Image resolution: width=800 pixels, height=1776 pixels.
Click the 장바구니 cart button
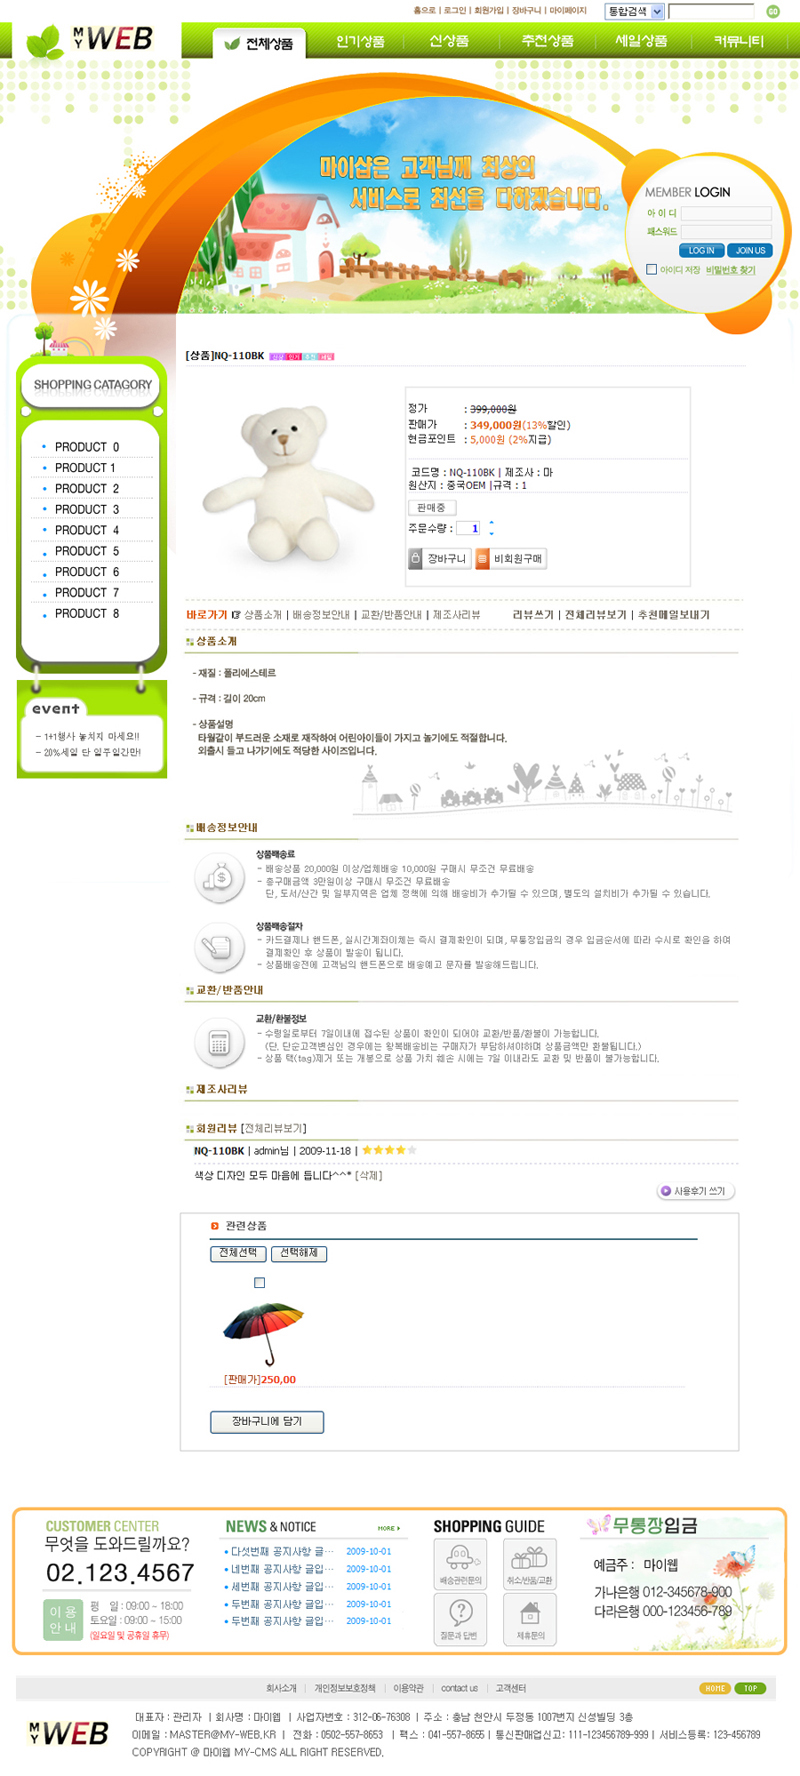(439, 559)
